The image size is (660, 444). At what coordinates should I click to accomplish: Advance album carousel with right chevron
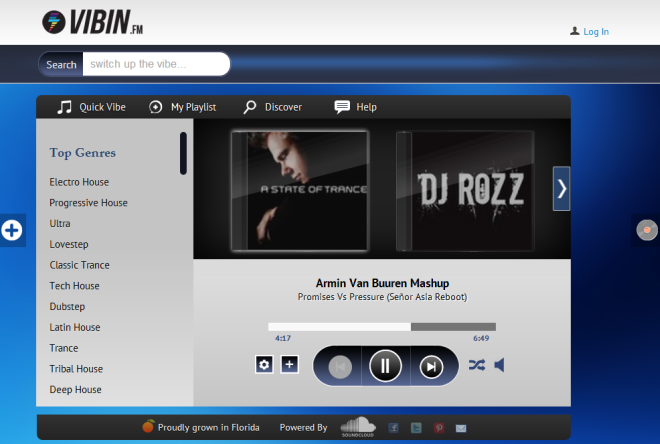(x=562, y=189)
